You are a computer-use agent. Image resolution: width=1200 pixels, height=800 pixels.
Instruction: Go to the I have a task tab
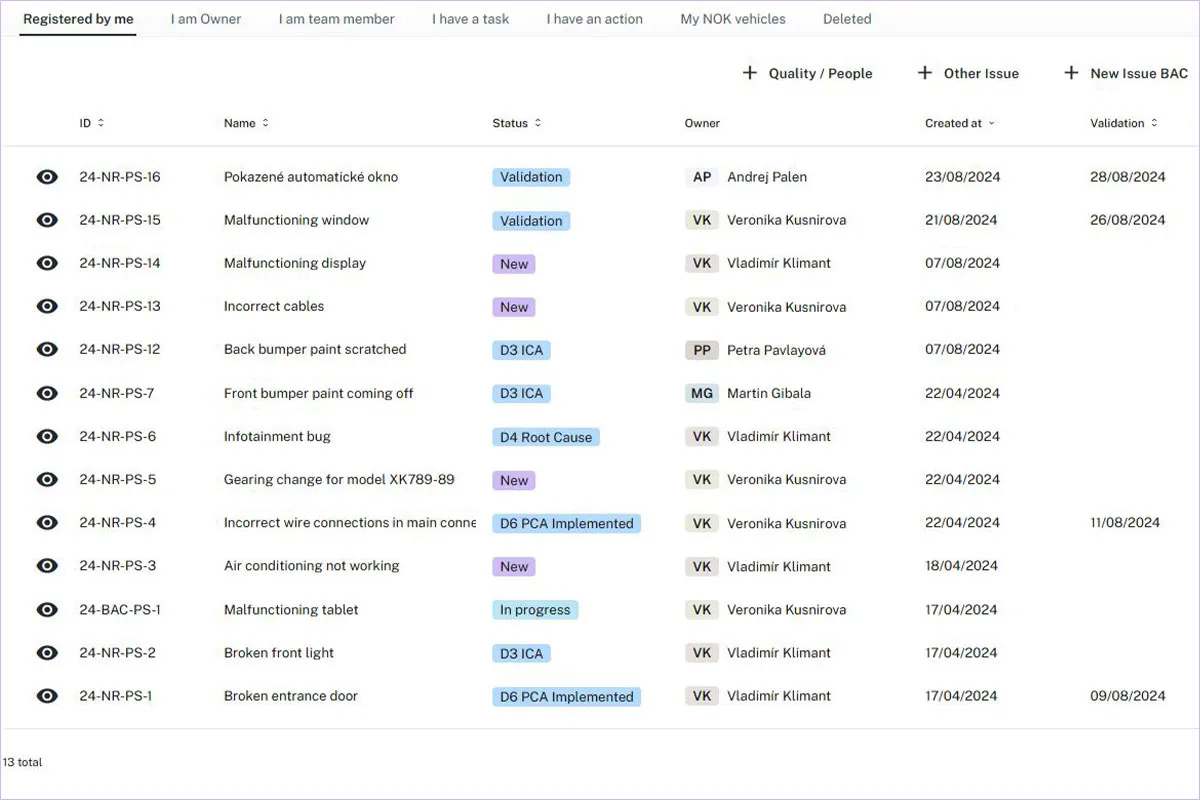point(471,19)
